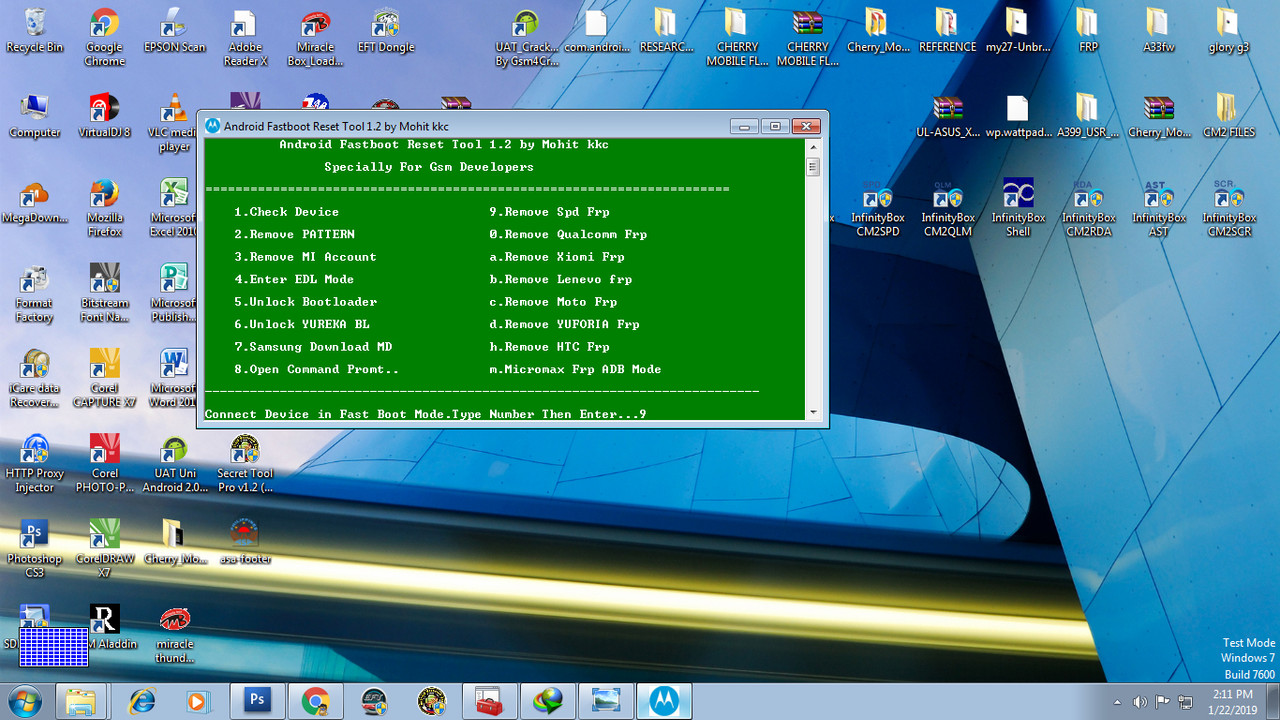Click '5.Unlock Bootloader' text in console
The image size is (1280, 720).
[x=306, y=302]
